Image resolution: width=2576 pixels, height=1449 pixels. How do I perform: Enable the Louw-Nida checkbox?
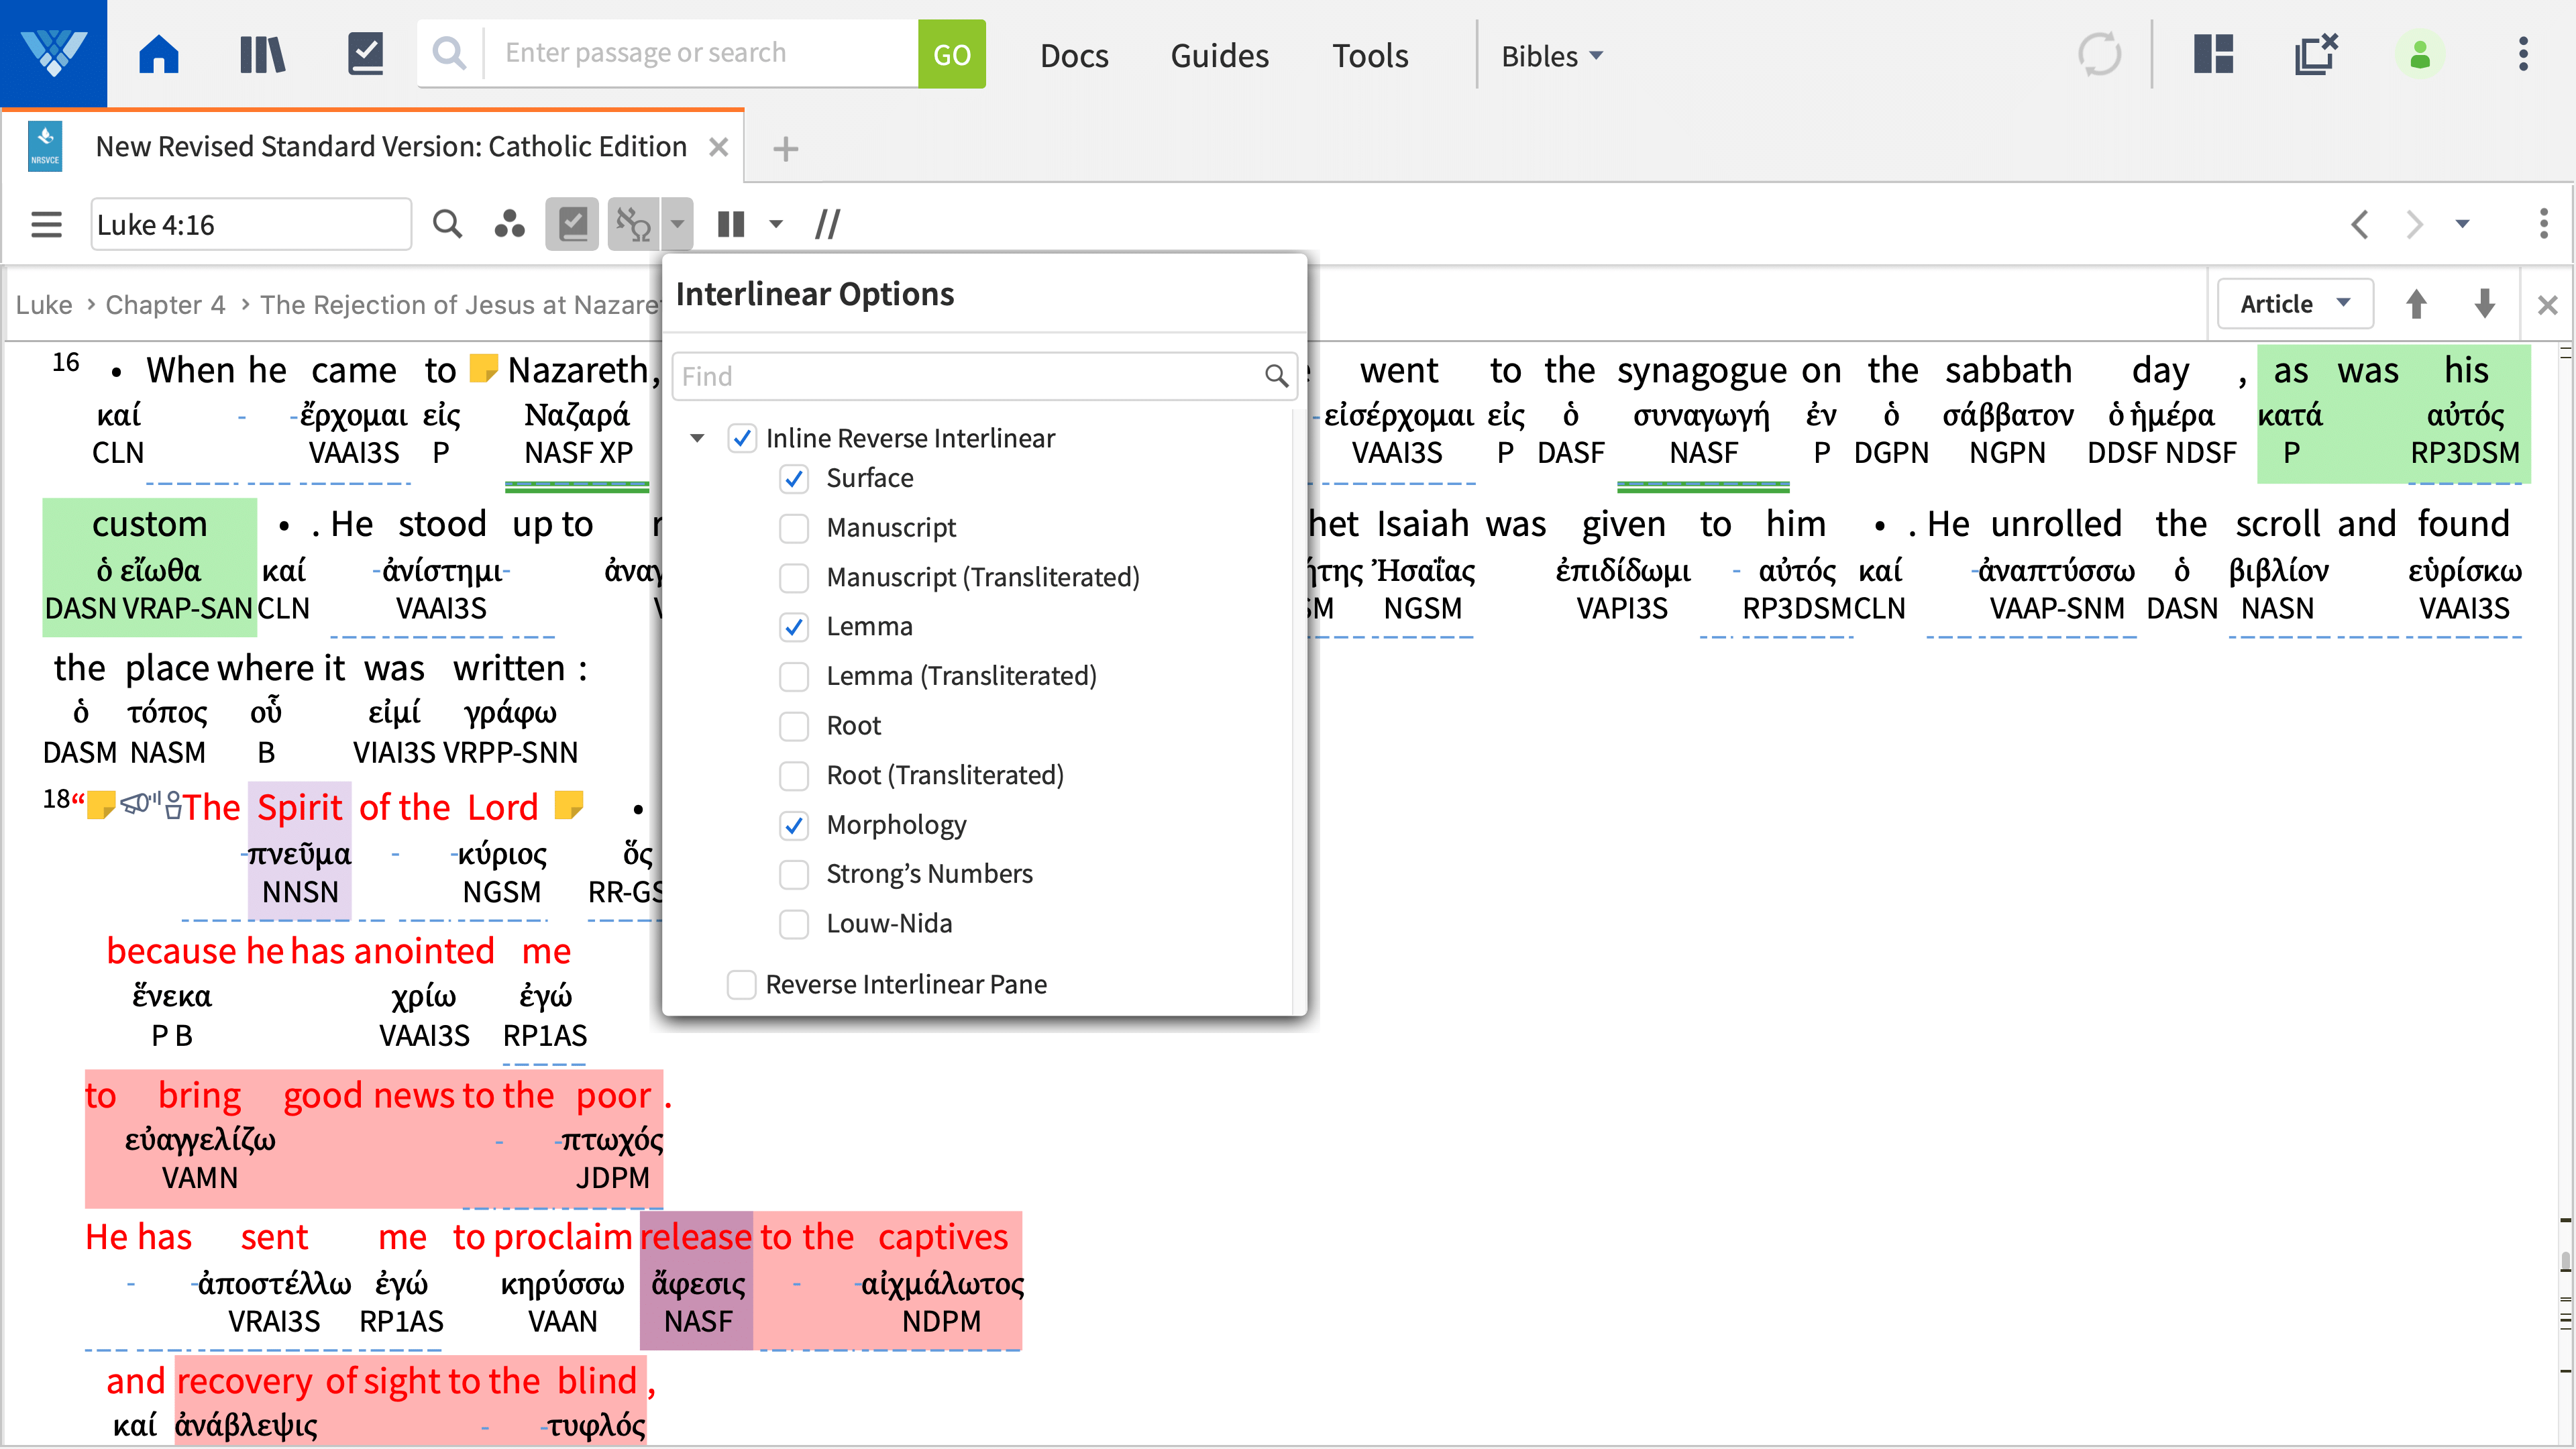pyautogui.click(x=794, y=923)
